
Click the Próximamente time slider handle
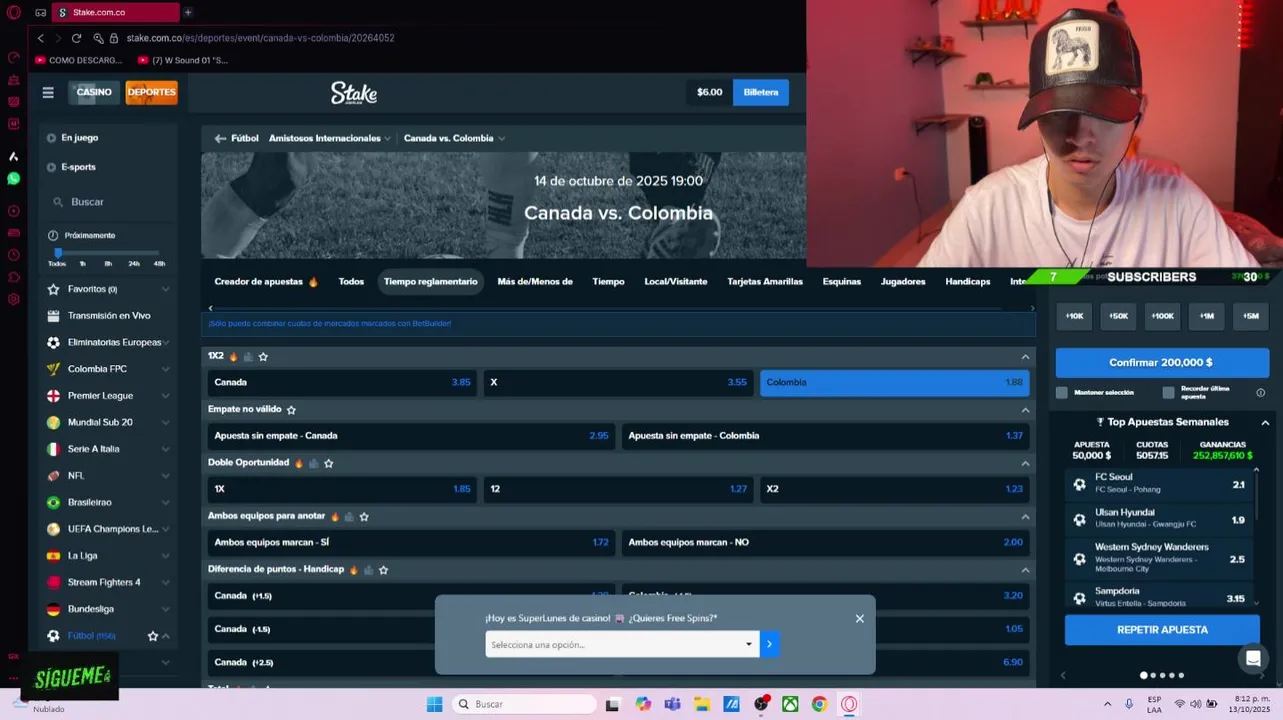(x=58, y=253)
